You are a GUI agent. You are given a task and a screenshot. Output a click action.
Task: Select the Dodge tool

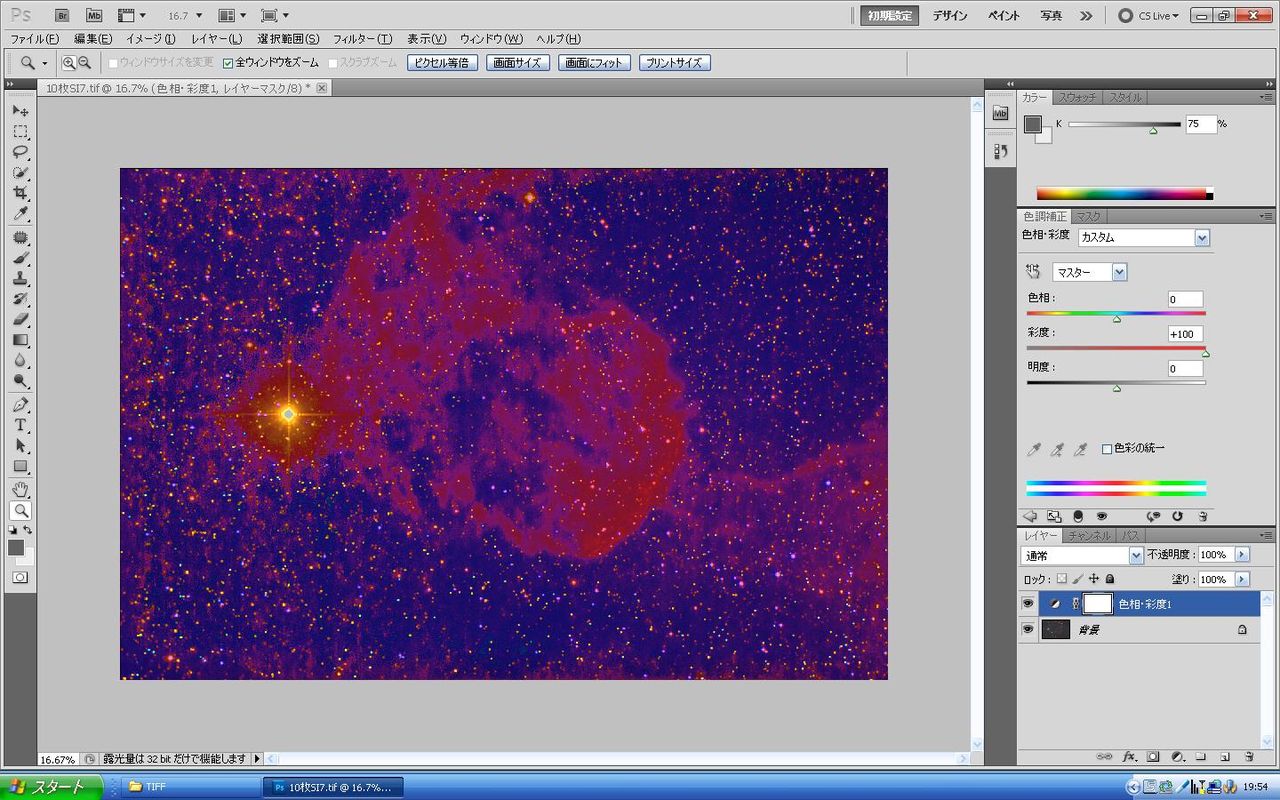(20, 381)
